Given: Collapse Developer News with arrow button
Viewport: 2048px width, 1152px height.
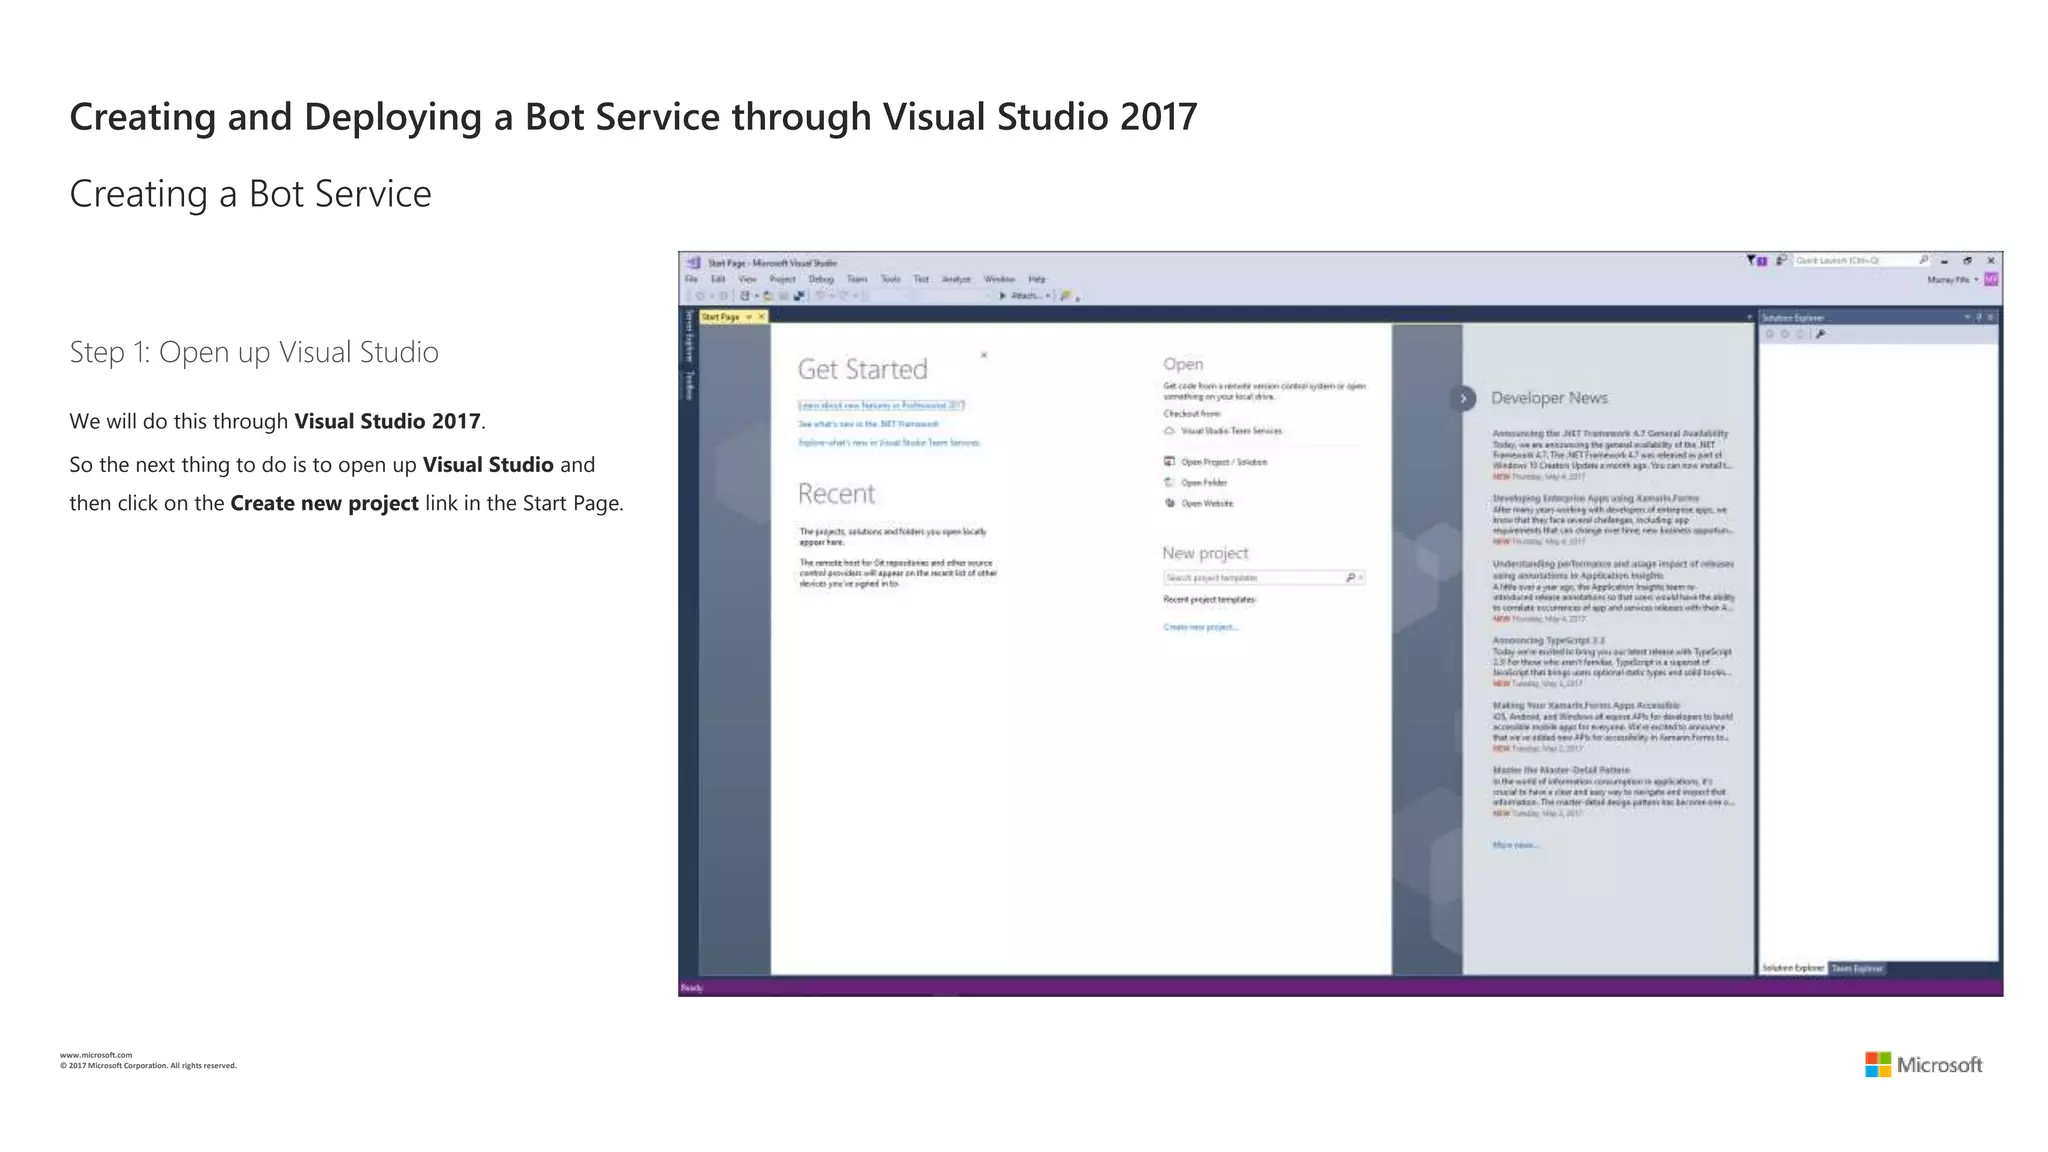Looking at the screenshot, I should click(1462, 398).
